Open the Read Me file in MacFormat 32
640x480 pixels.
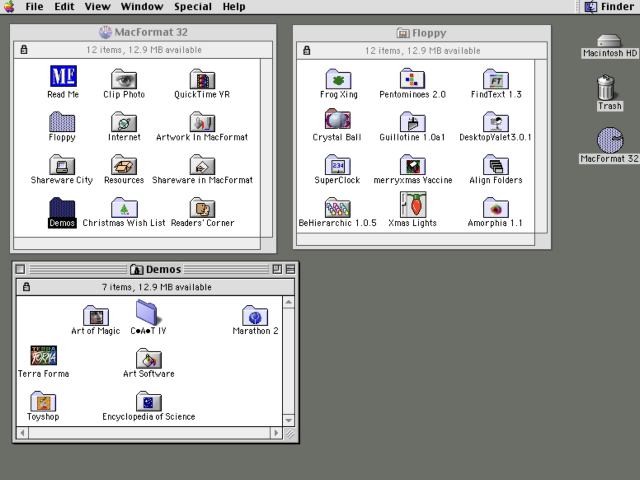point(63,76)
